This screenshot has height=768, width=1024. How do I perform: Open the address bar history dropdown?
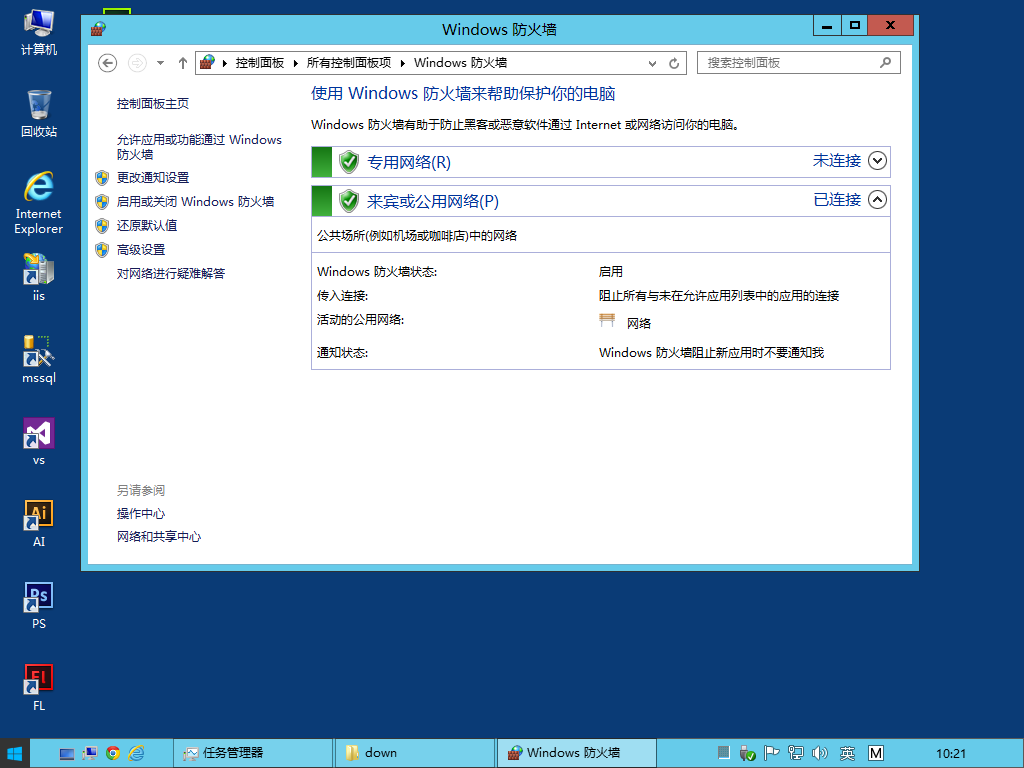pos(652,63)
